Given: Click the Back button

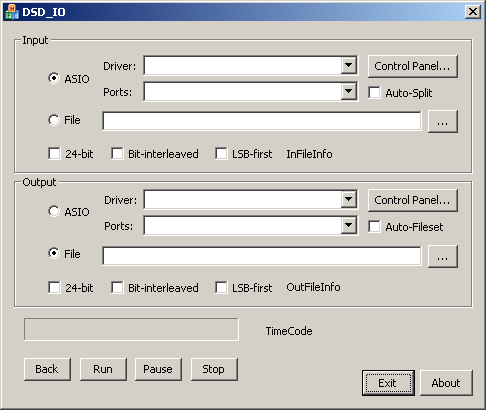Looking at the screenshot, I should pos(47,369).
